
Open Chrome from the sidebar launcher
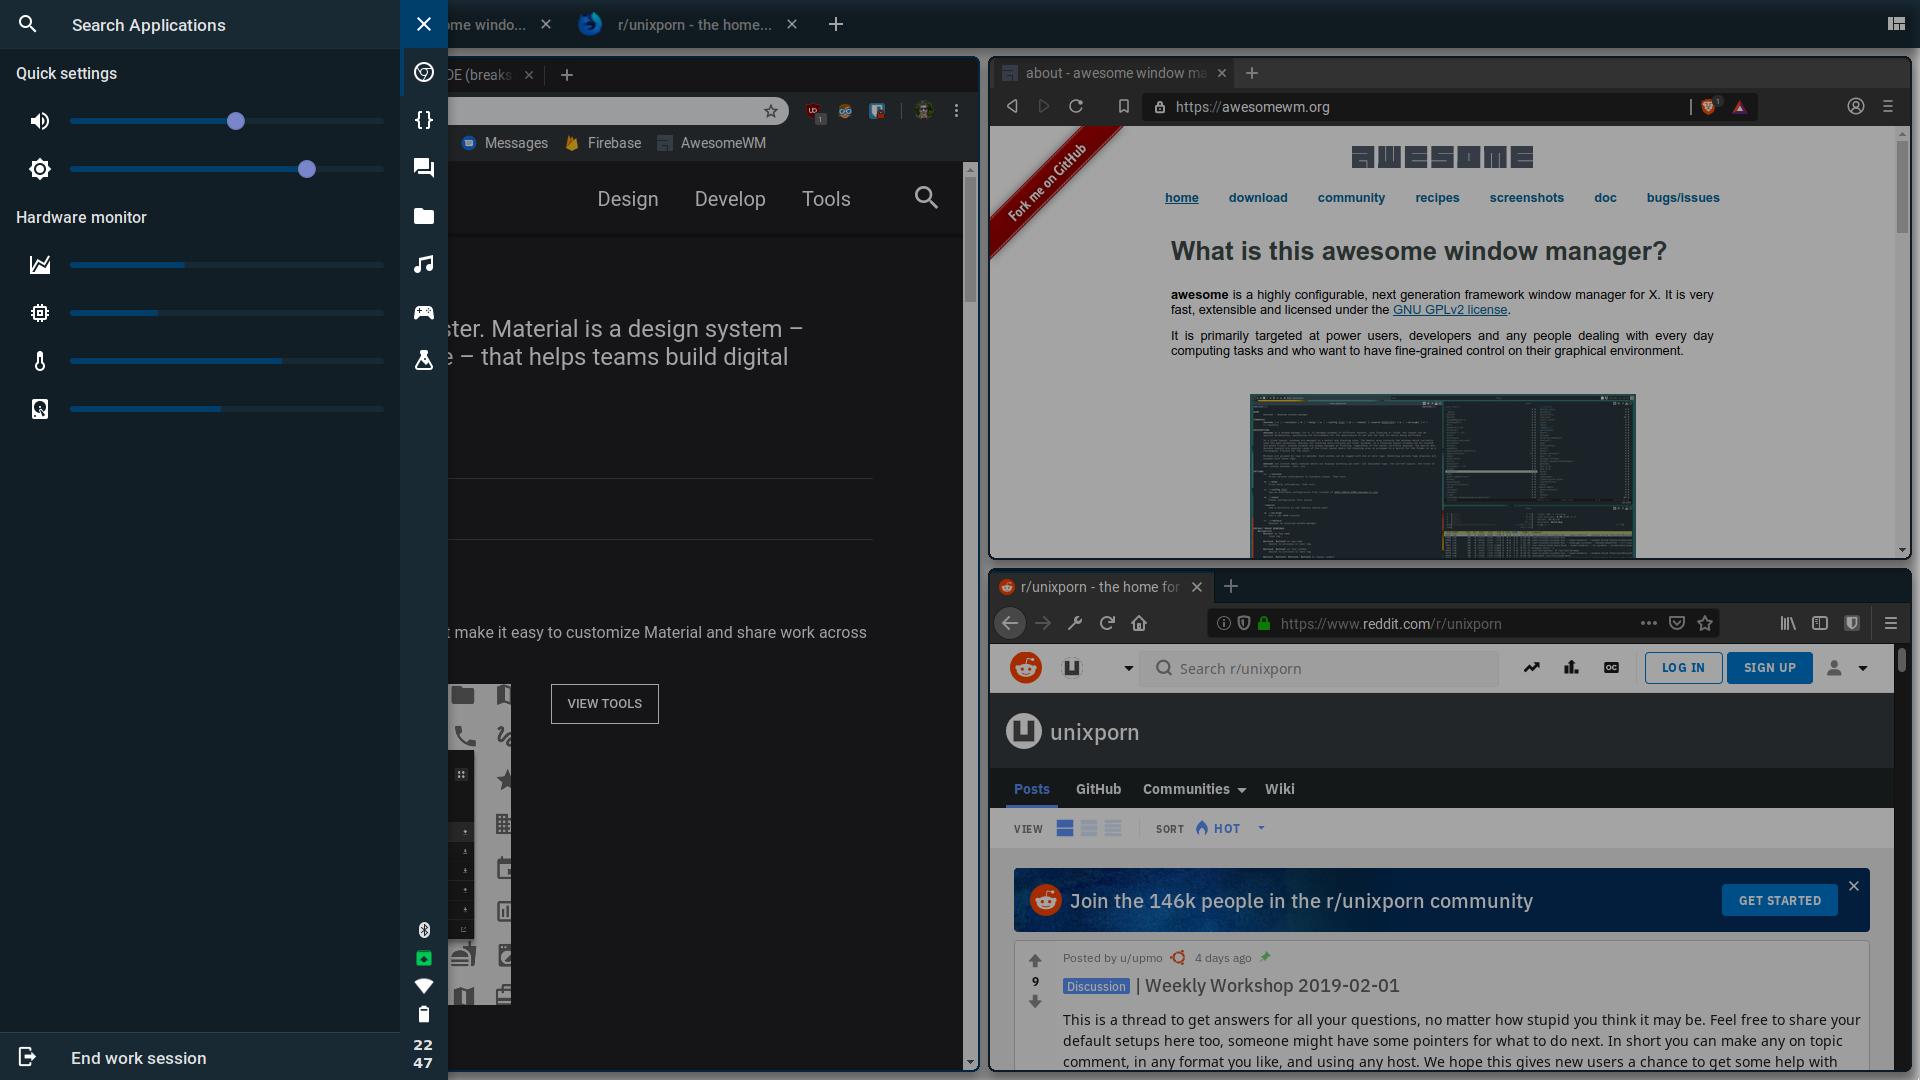tap(424, 72)
